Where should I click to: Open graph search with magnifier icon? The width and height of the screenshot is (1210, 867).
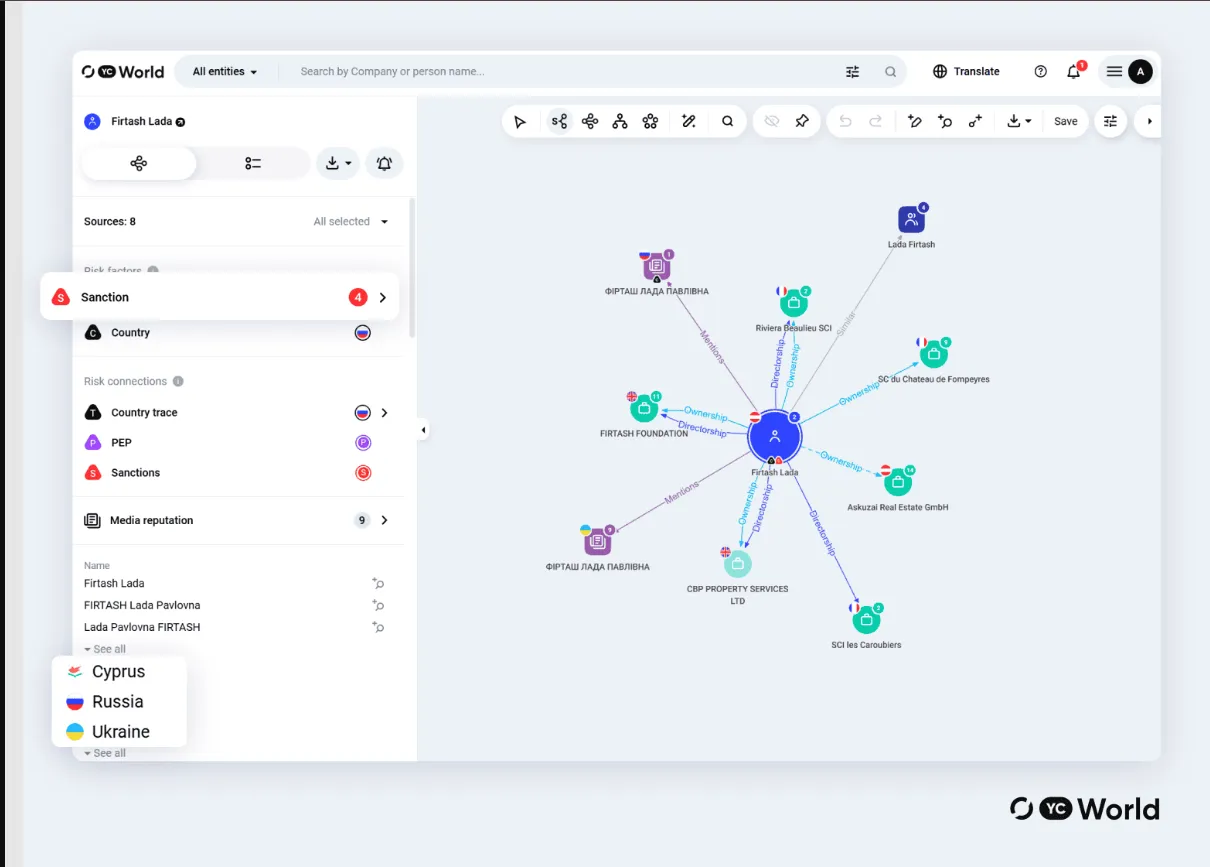[728, 121]
